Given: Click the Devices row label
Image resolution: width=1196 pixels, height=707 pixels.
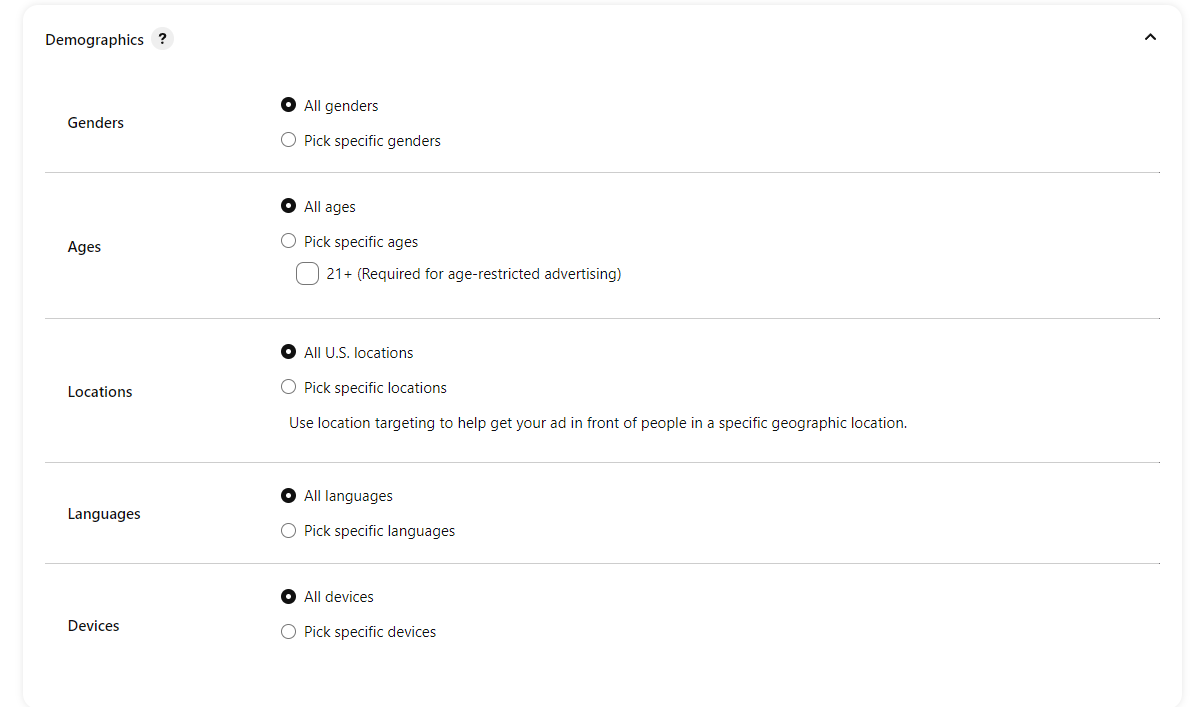Looking at the screenshot, I should 93,626.
